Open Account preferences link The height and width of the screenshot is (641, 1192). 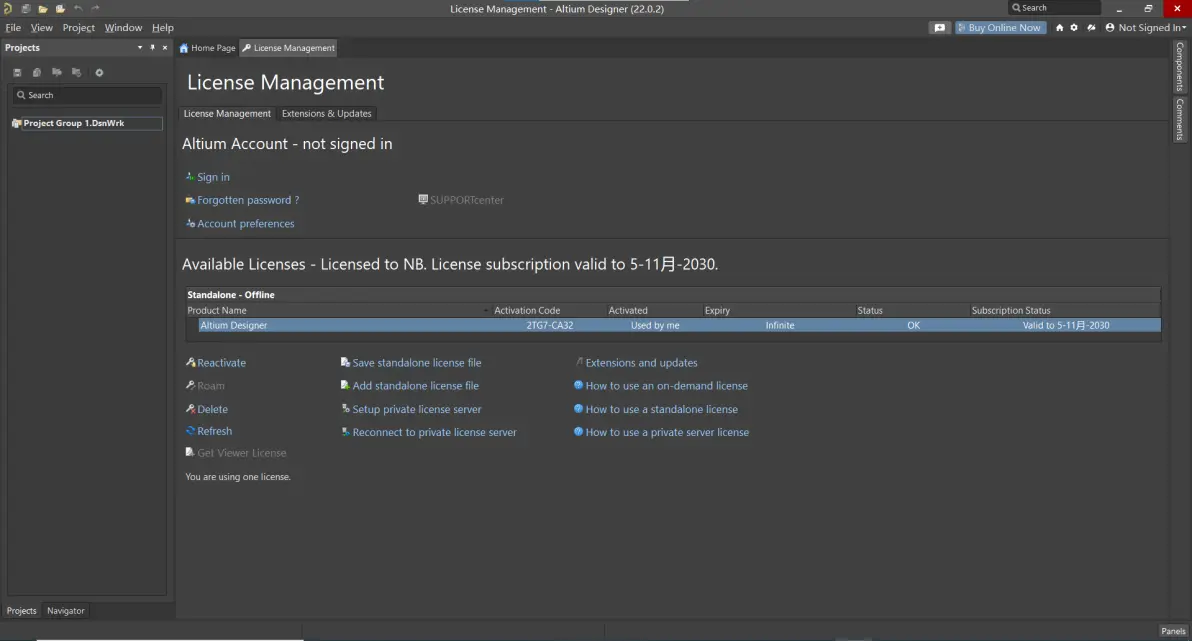tap(246, 224)
